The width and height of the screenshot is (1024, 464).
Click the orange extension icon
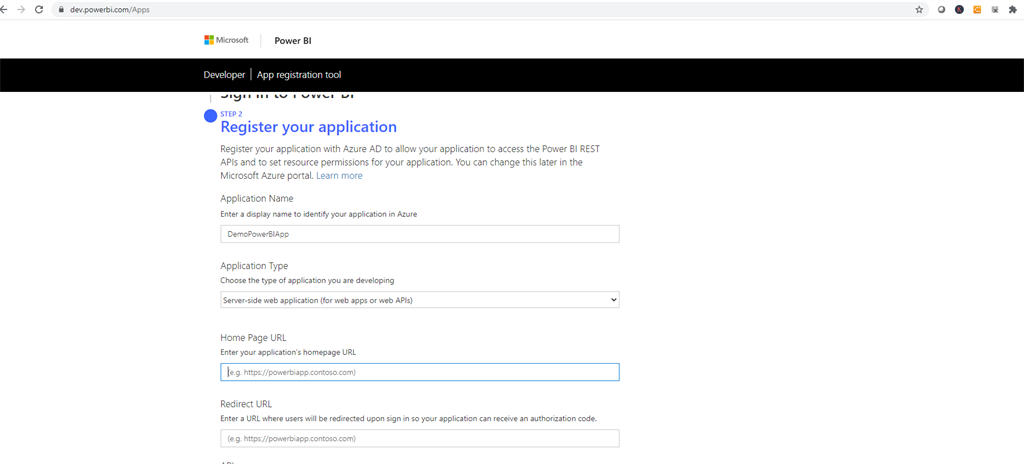coord(977,9)
